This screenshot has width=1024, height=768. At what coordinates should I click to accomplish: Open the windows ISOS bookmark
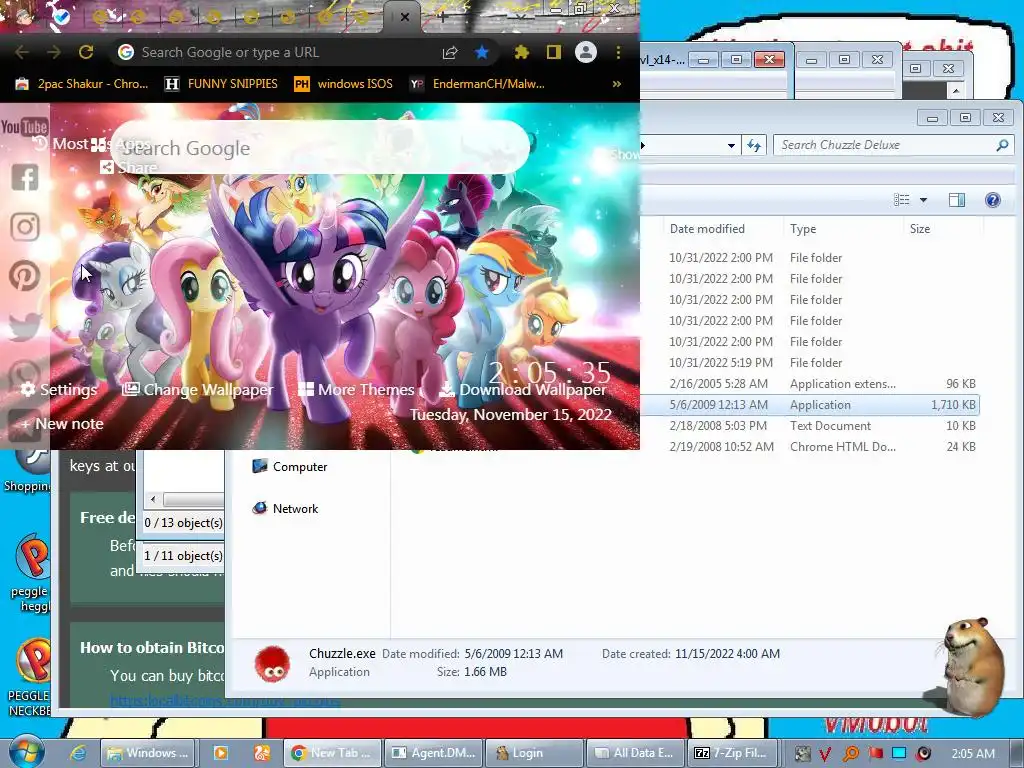pos(344,84)
